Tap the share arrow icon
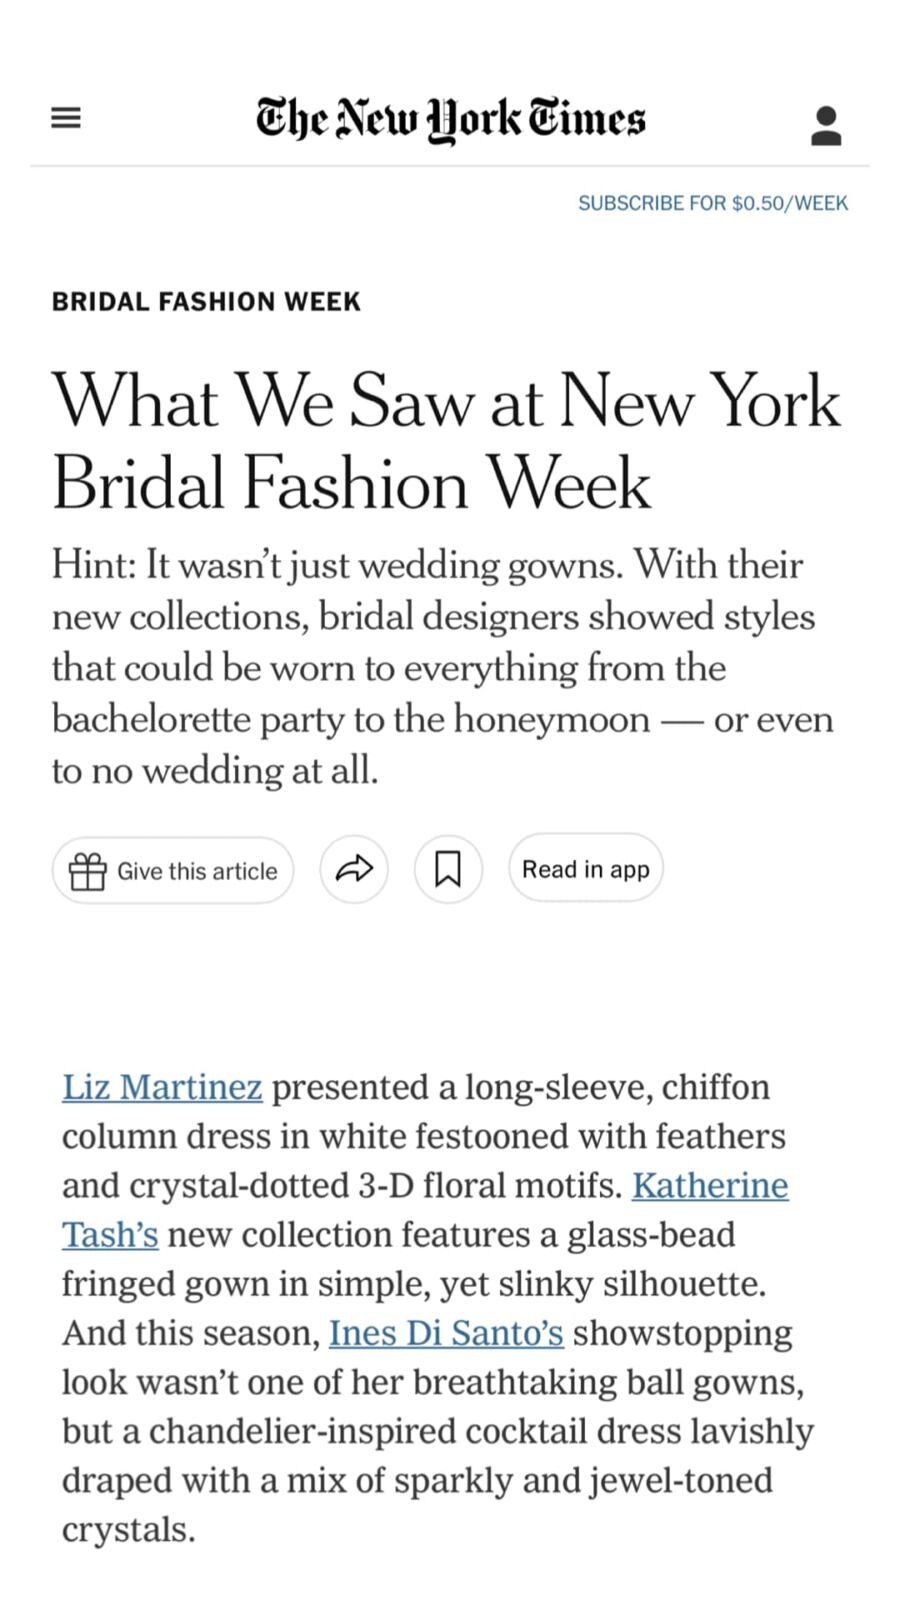900x1600 pixels. [x=354, y=870]
